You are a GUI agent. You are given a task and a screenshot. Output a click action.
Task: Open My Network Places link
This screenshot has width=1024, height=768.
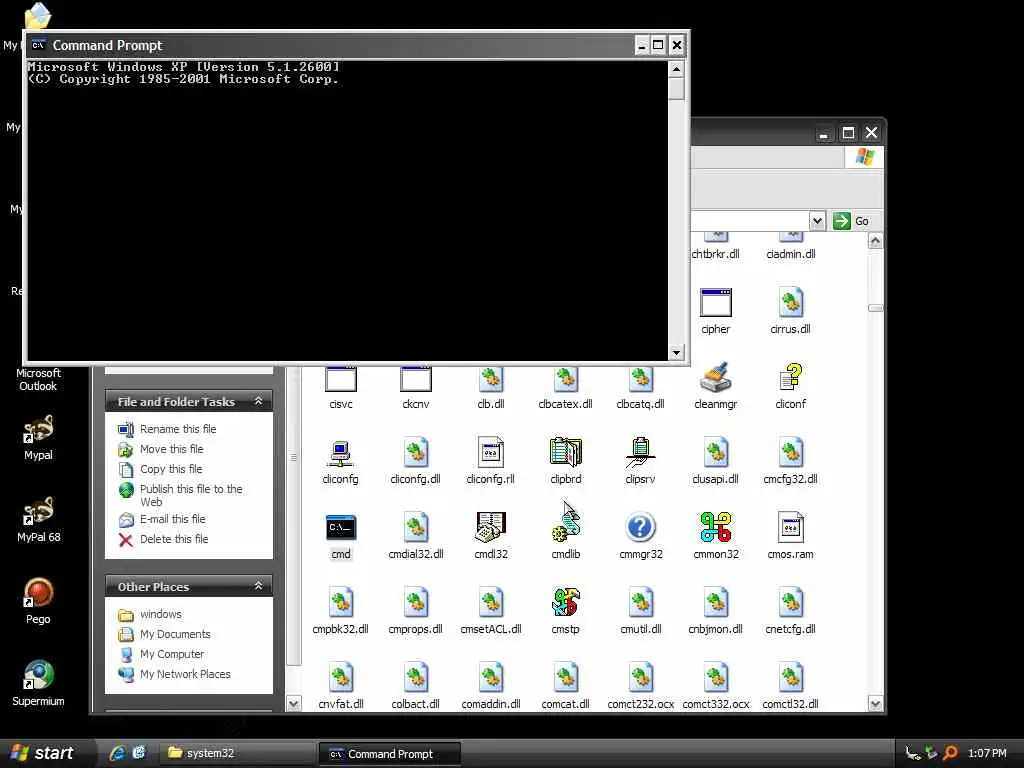point(185,674)
